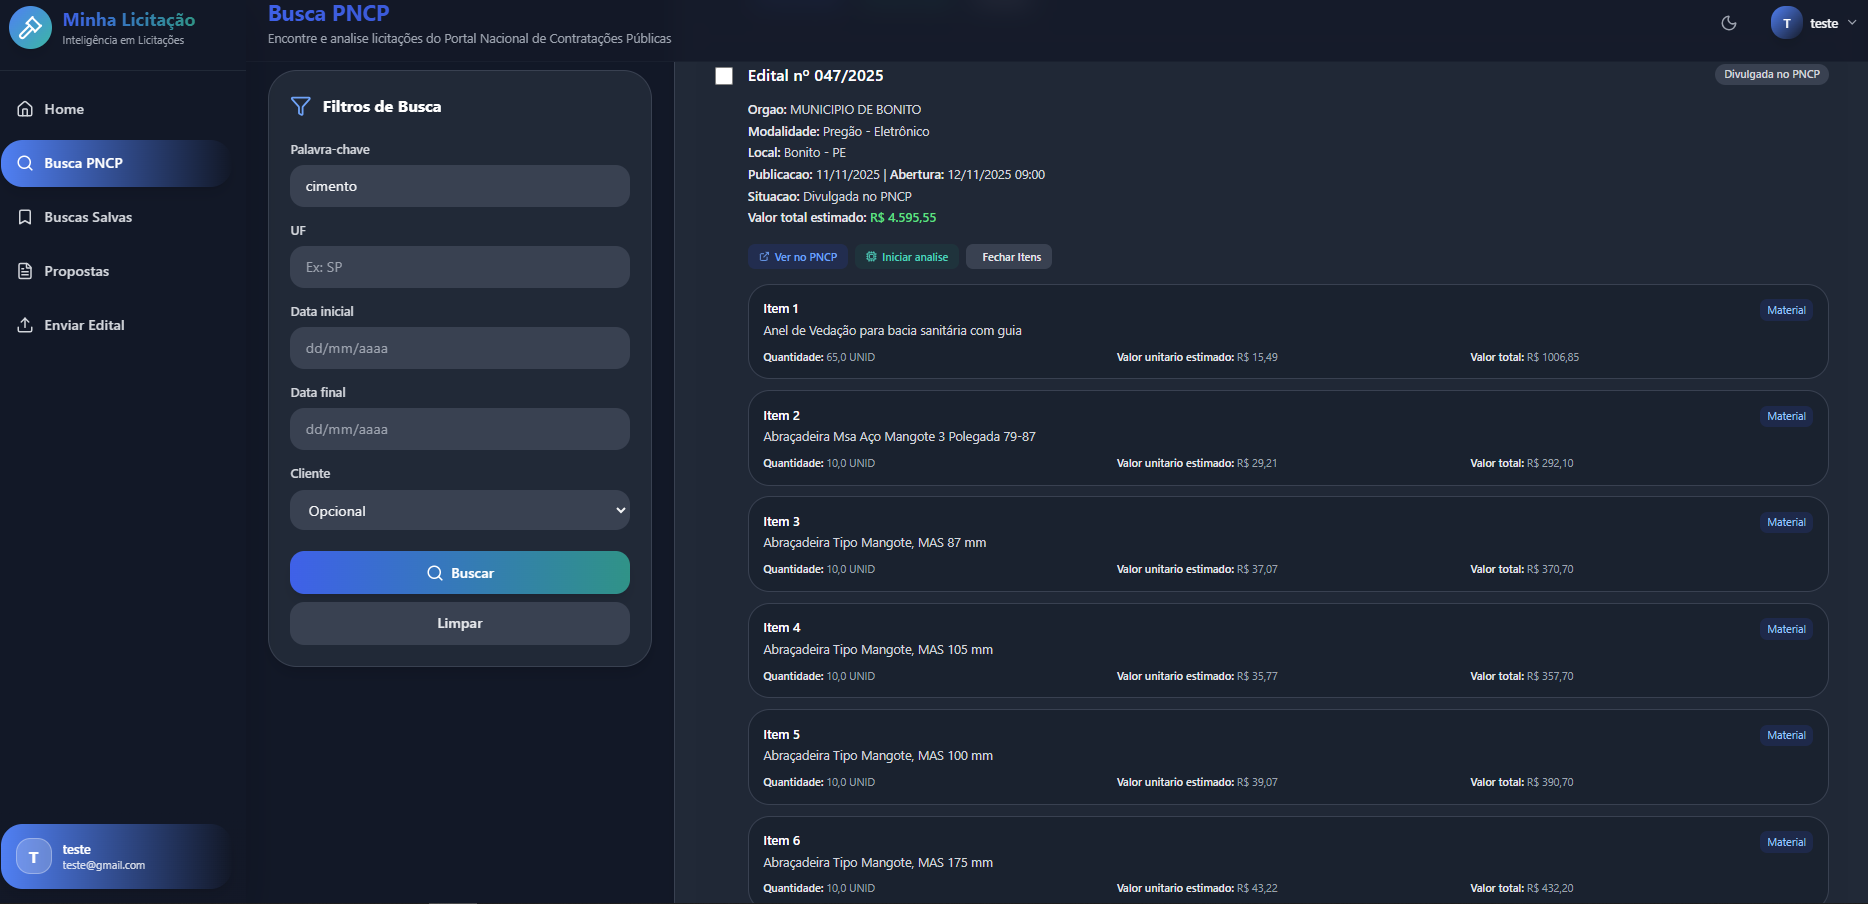The width and height of the screenshot is (1868, 904).
Task: Open the Propostas menu item
Action: click(76, 271)
